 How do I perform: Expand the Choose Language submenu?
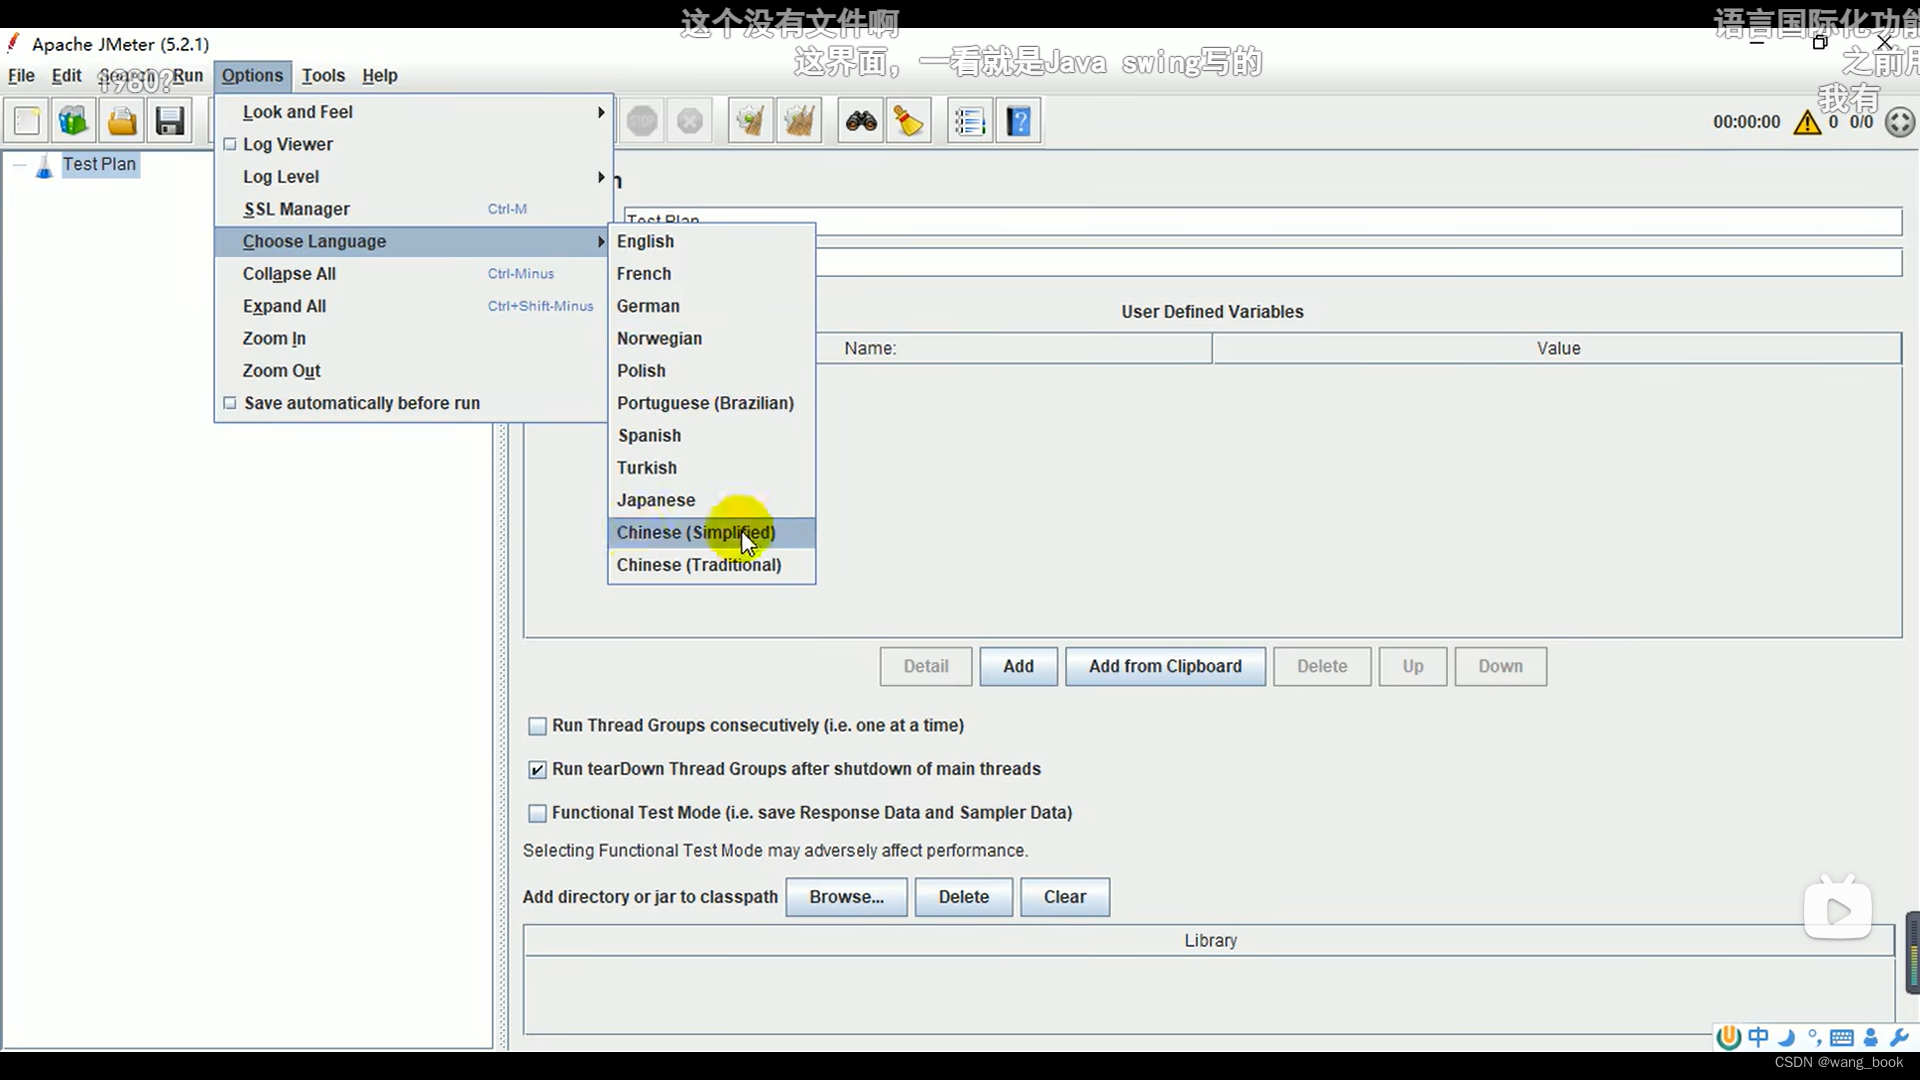click(412, 241)
